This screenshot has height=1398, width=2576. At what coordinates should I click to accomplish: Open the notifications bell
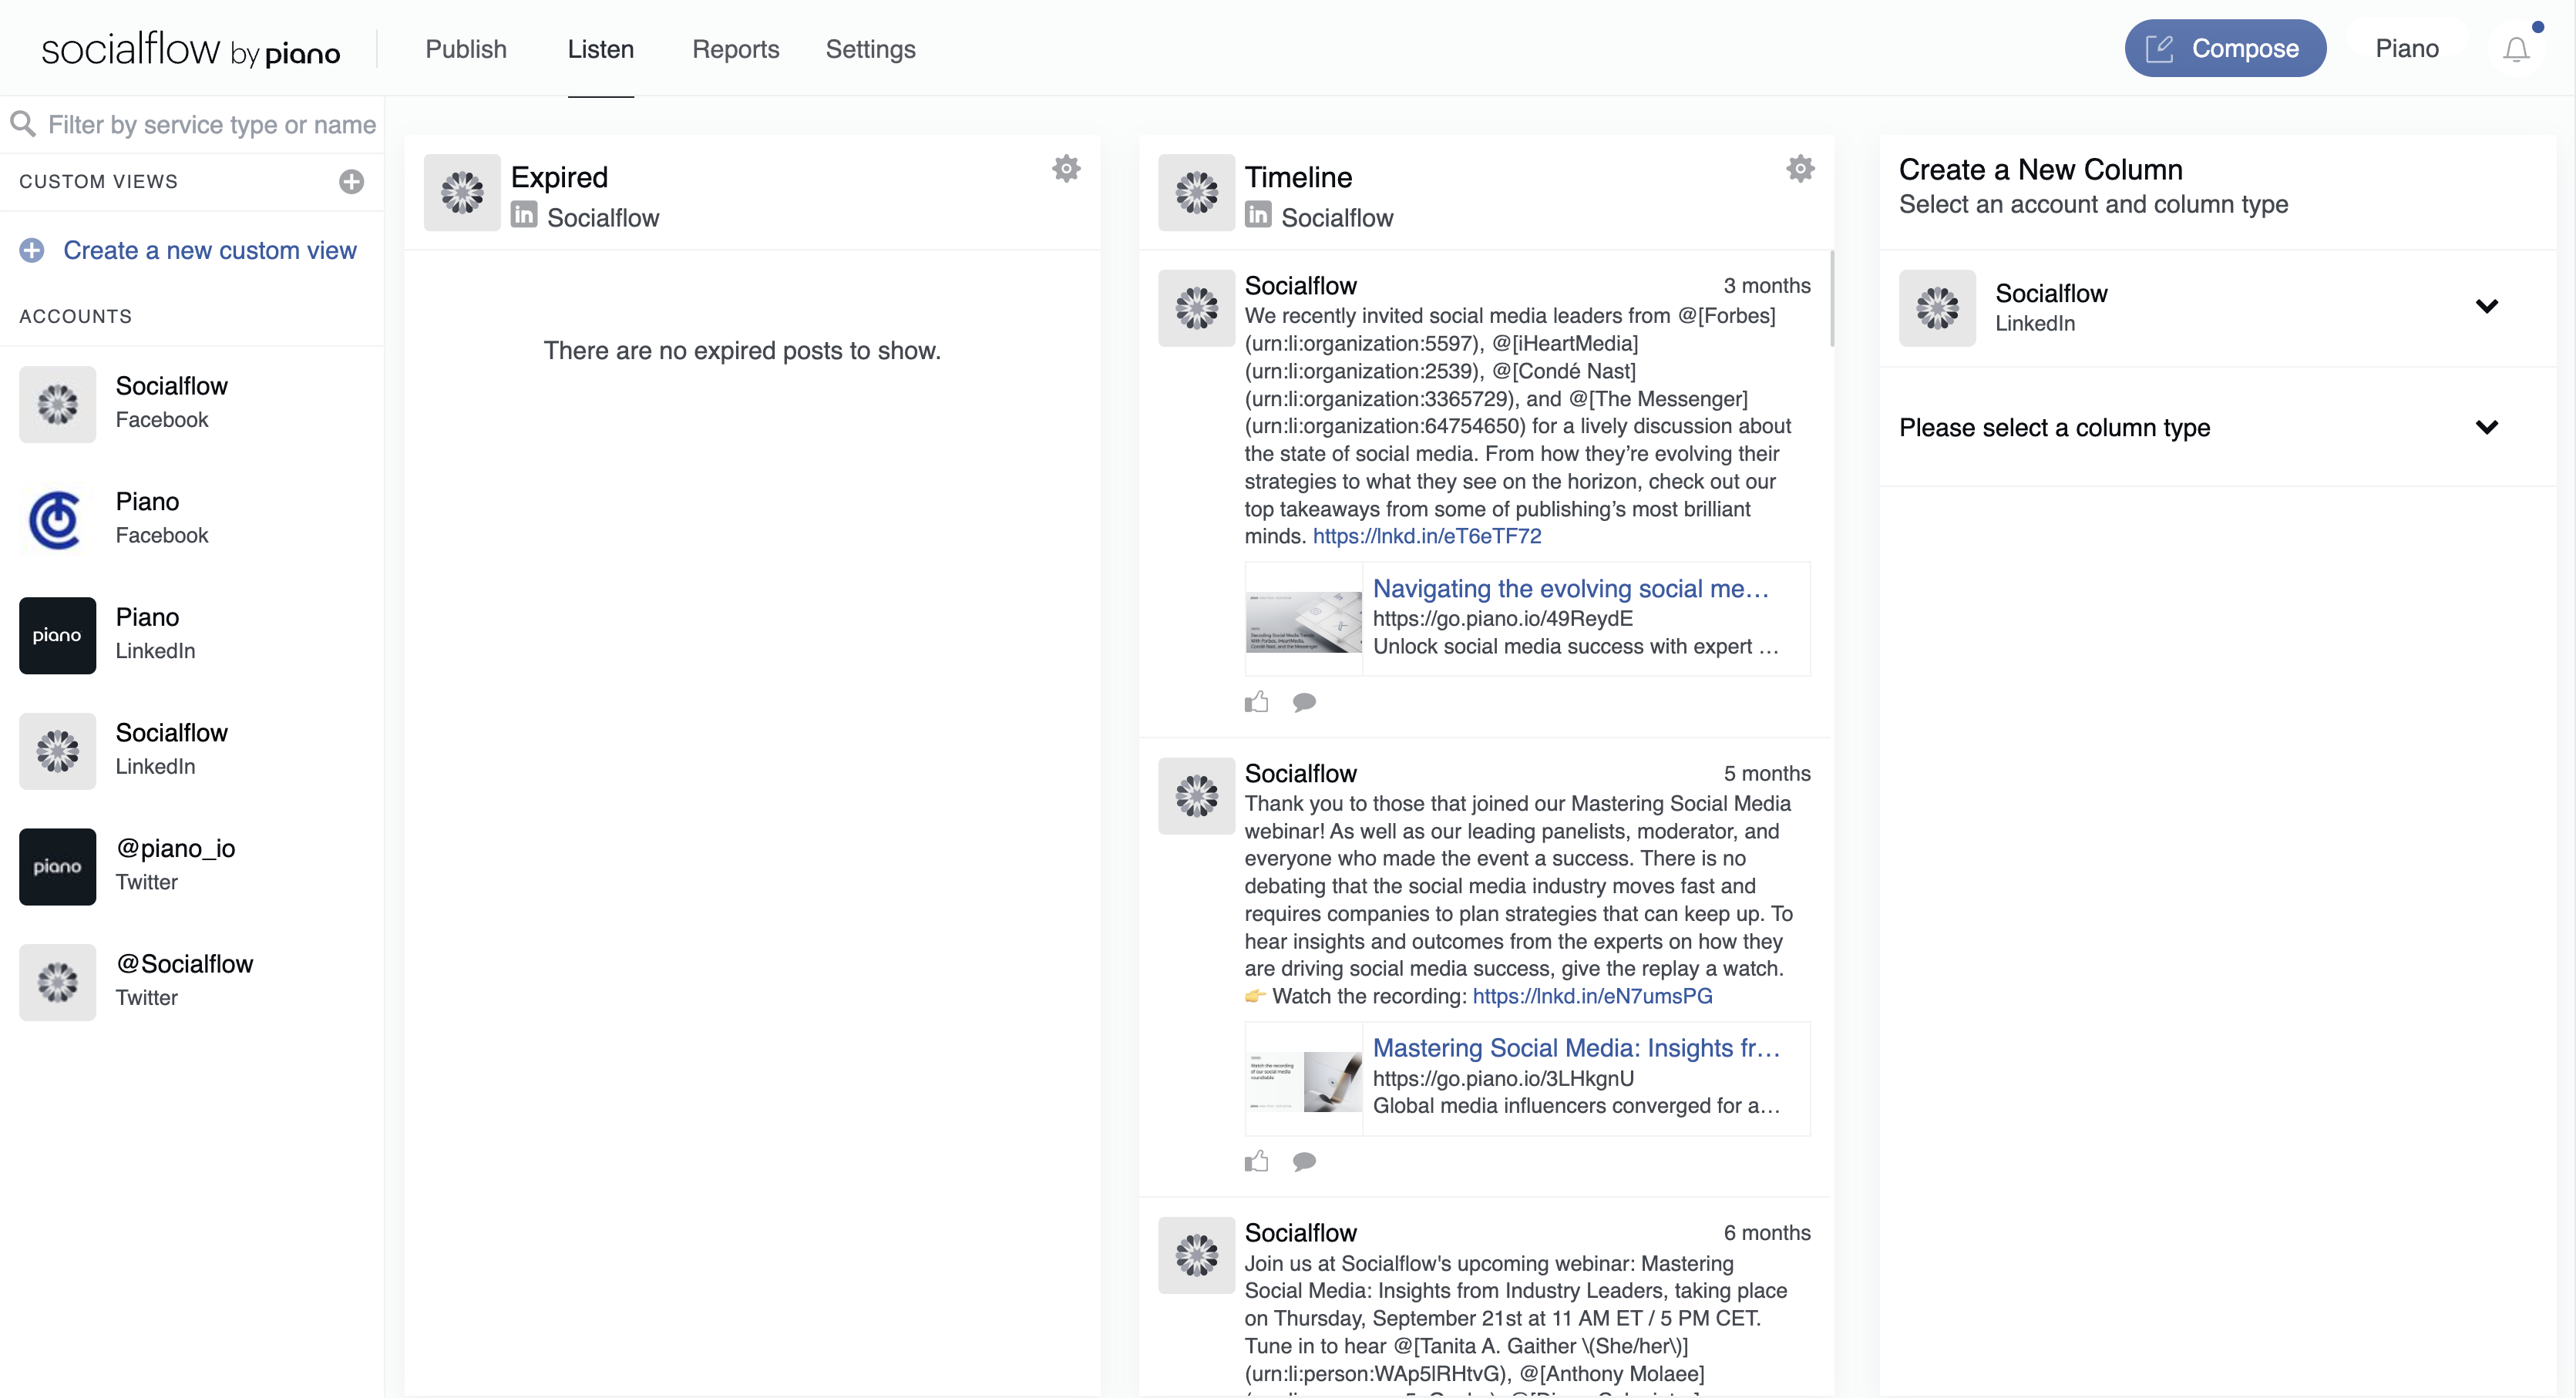[2516, 49]
